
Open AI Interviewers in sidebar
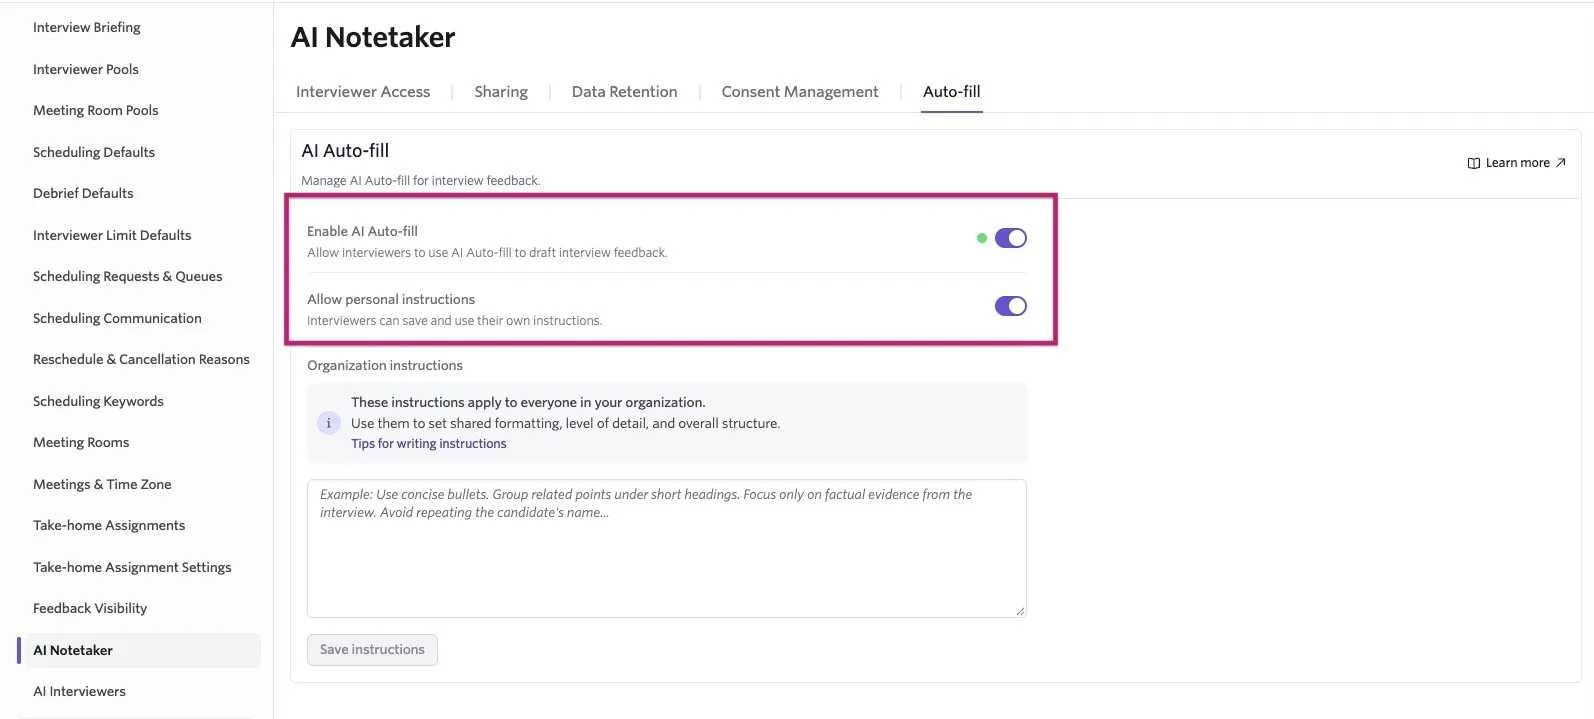point(79,691)
